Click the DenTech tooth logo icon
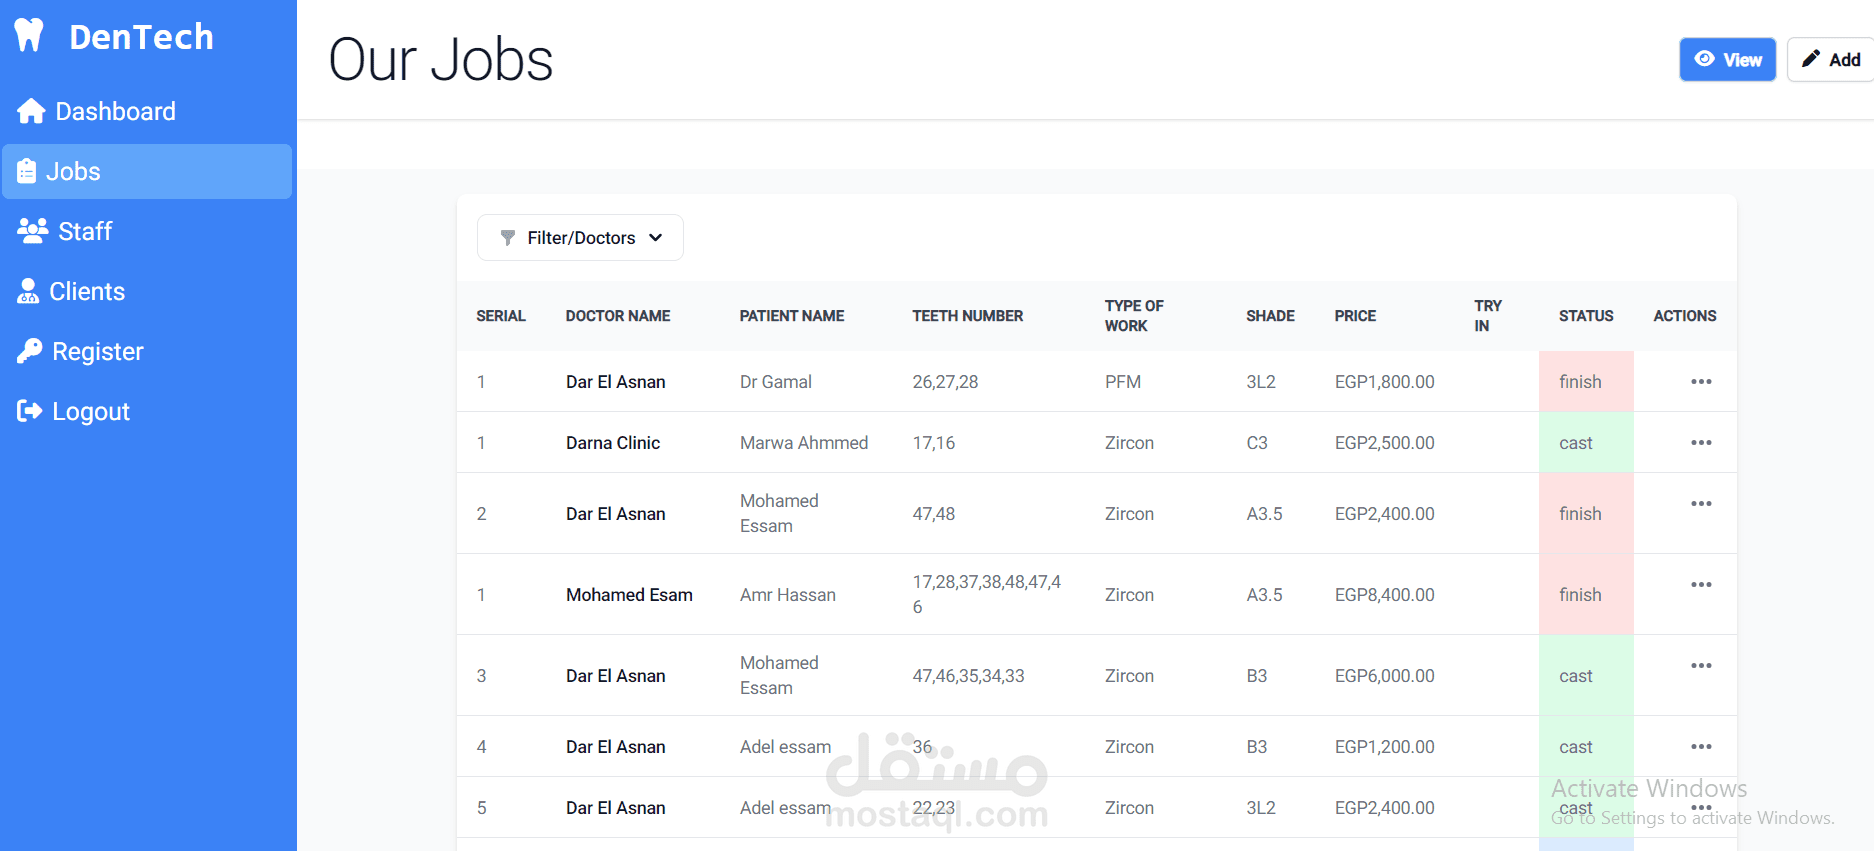The image size is (1874, 851). click(30, 36)
